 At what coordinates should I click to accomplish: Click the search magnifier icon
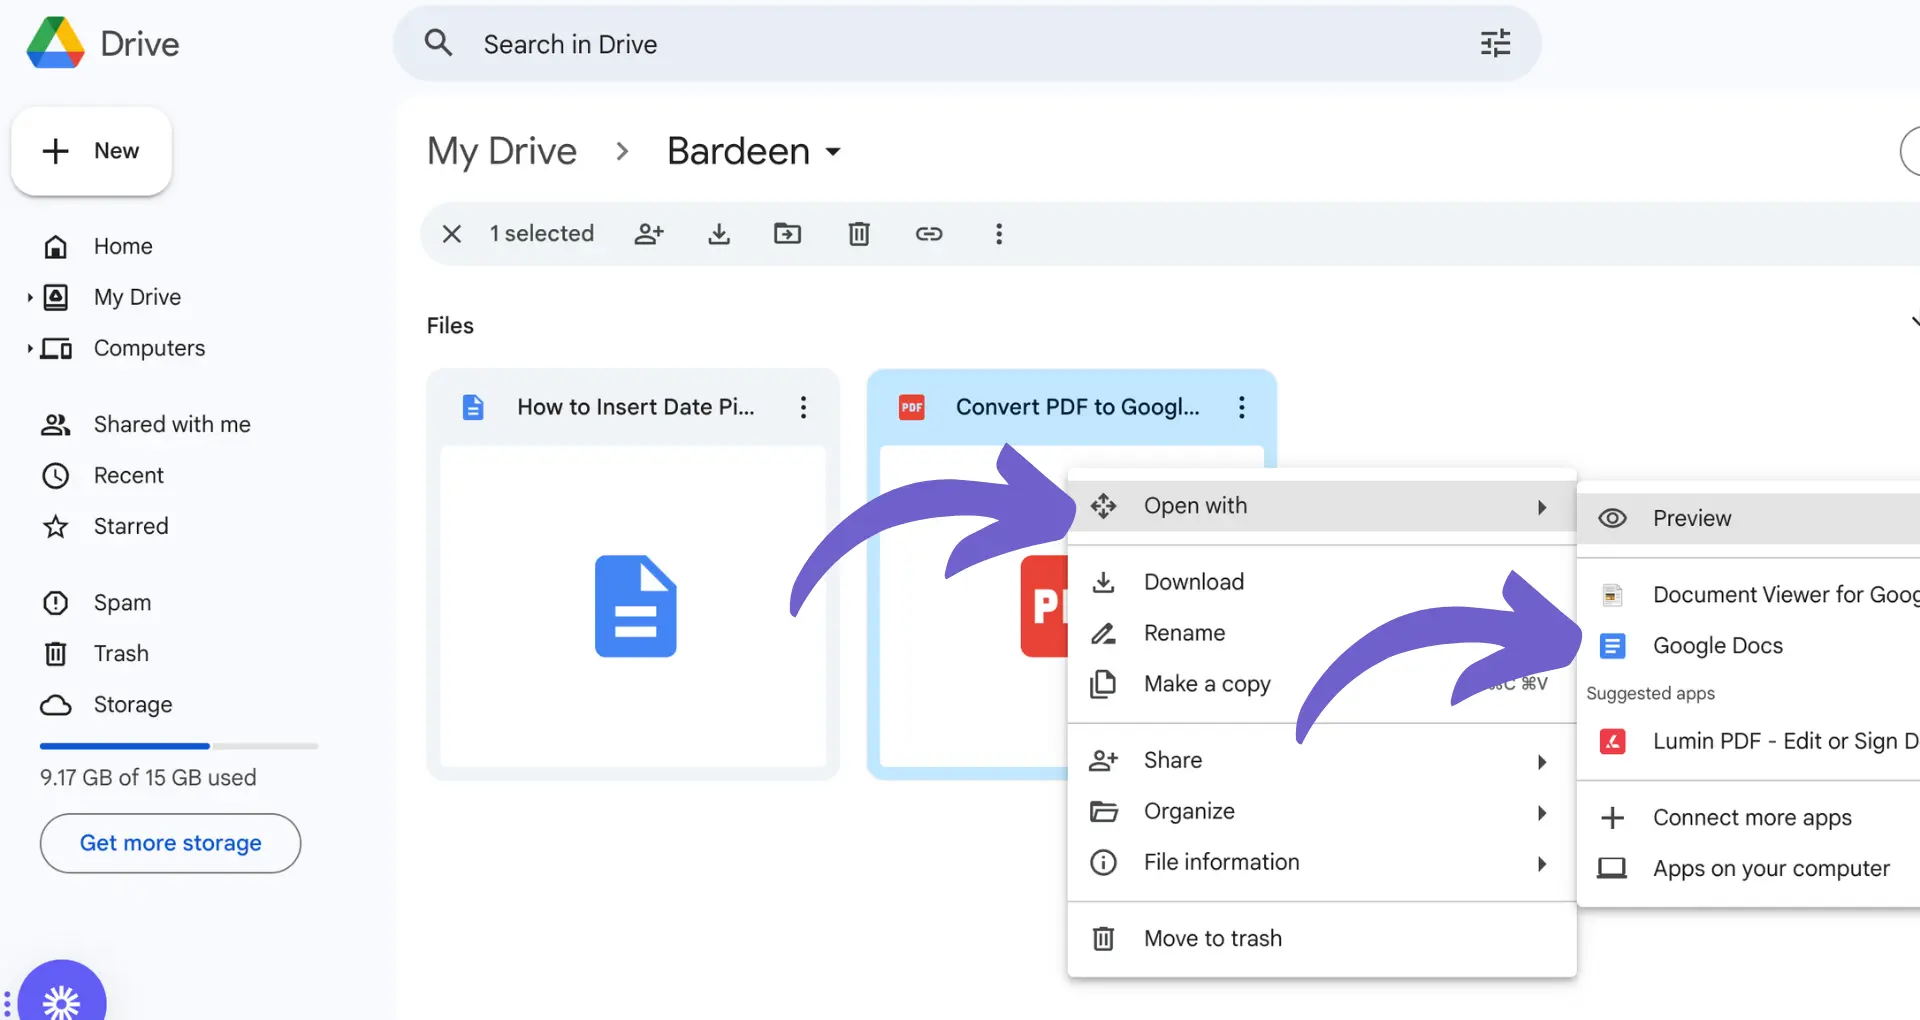(438, 43)
